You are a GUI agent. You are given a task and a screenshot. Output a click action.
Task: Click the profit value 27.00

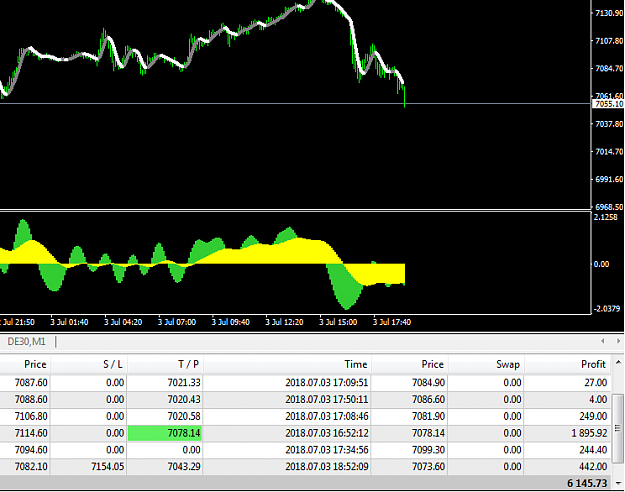[596, 383]
